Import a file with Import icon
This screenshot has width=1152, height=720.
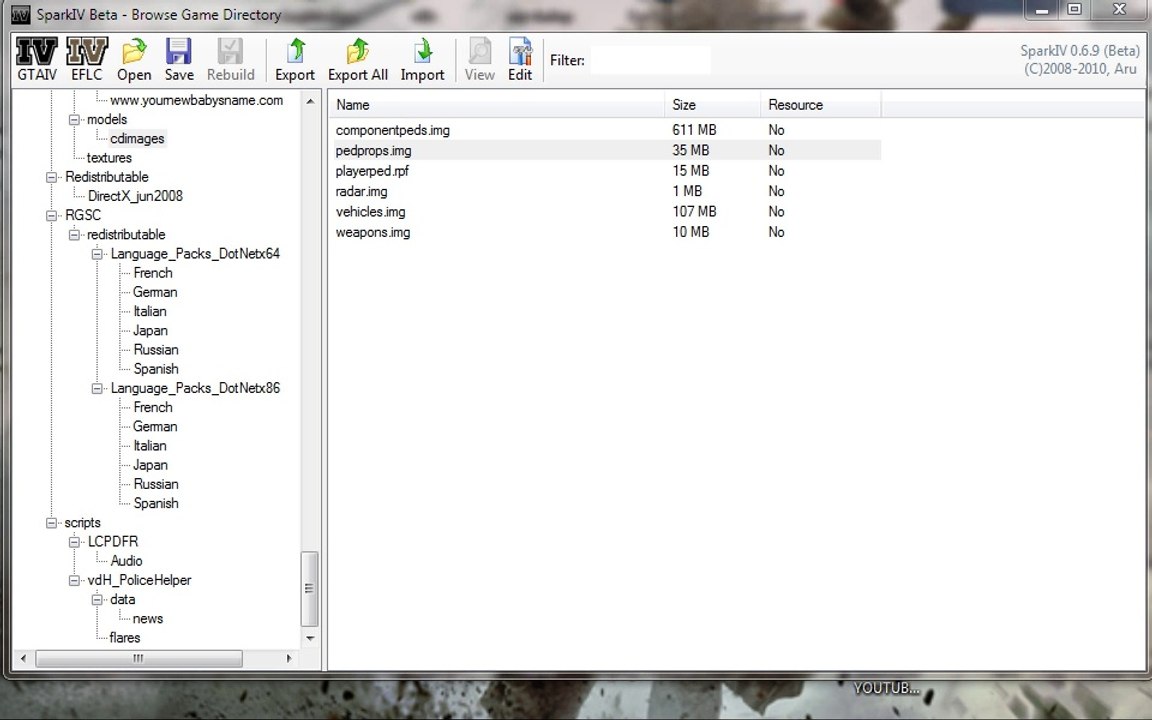(x=422, y=59)
